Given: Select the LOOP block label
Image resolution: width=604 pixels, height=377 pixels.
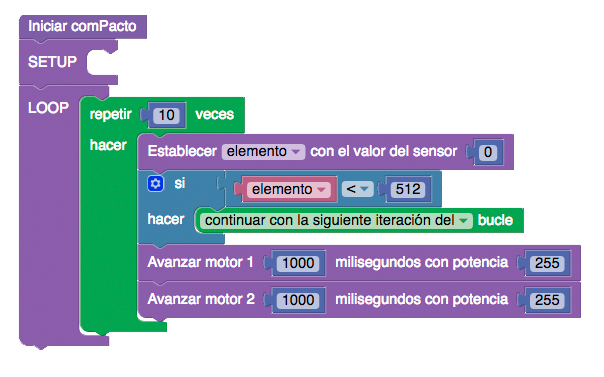Looking at the screenshot, I should tap(48, 108).
